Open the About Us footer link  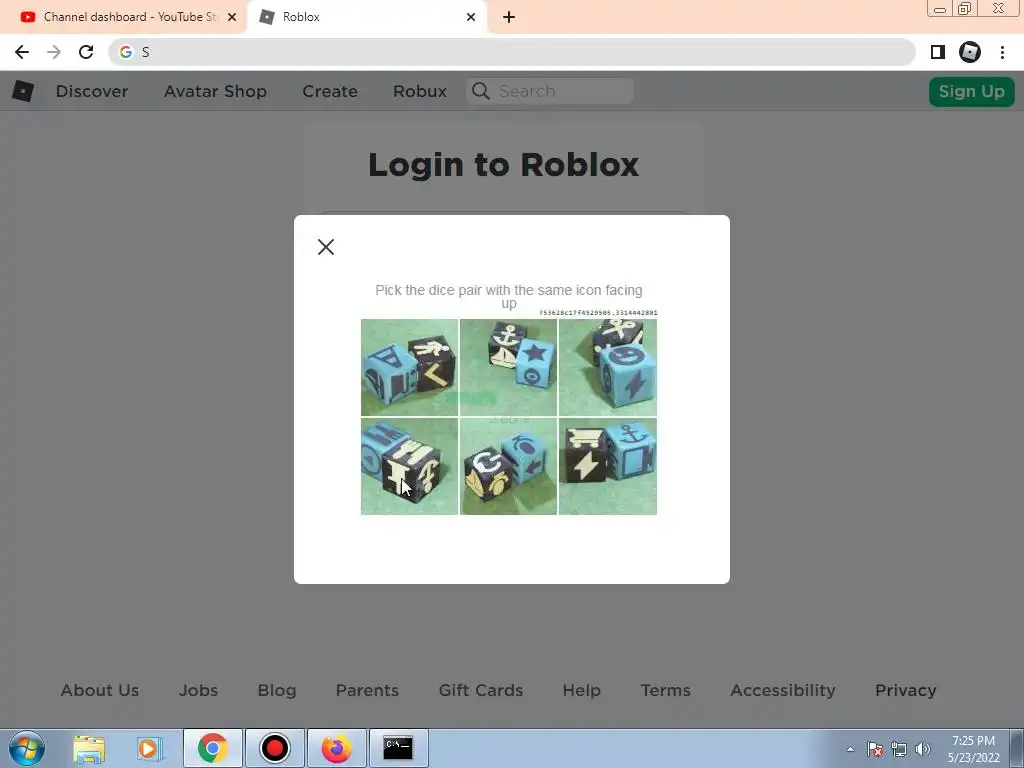click(100, 690)
